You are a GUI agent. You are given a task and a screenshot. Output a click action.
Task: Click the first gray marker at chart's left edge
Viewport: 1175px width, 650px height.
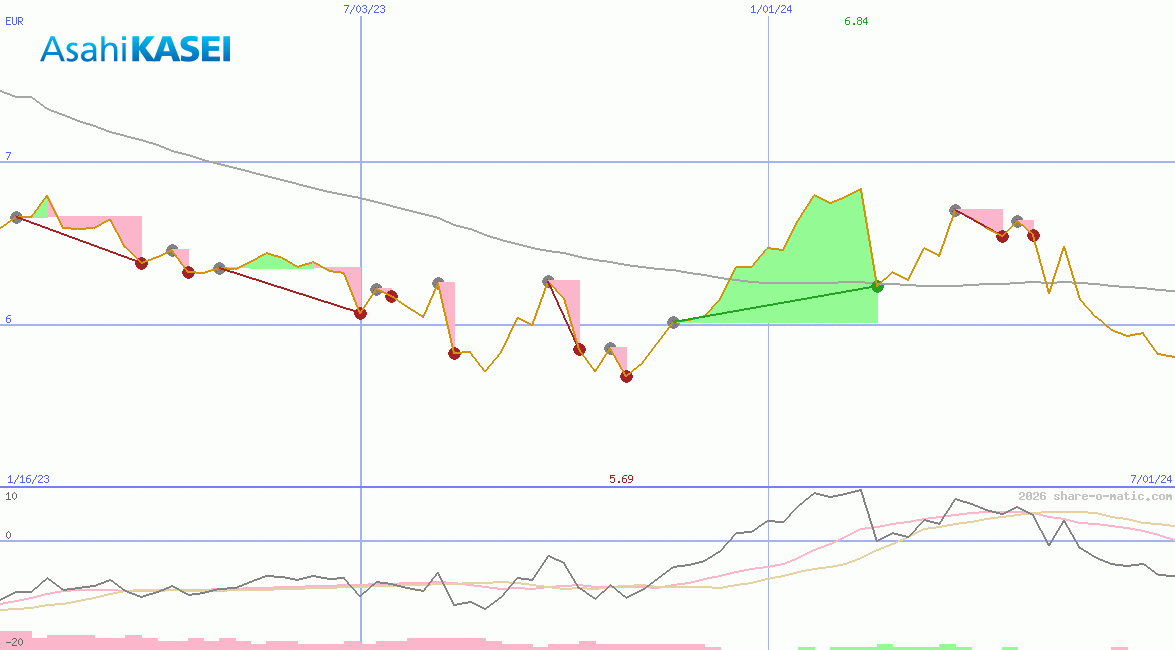[16, 217]
